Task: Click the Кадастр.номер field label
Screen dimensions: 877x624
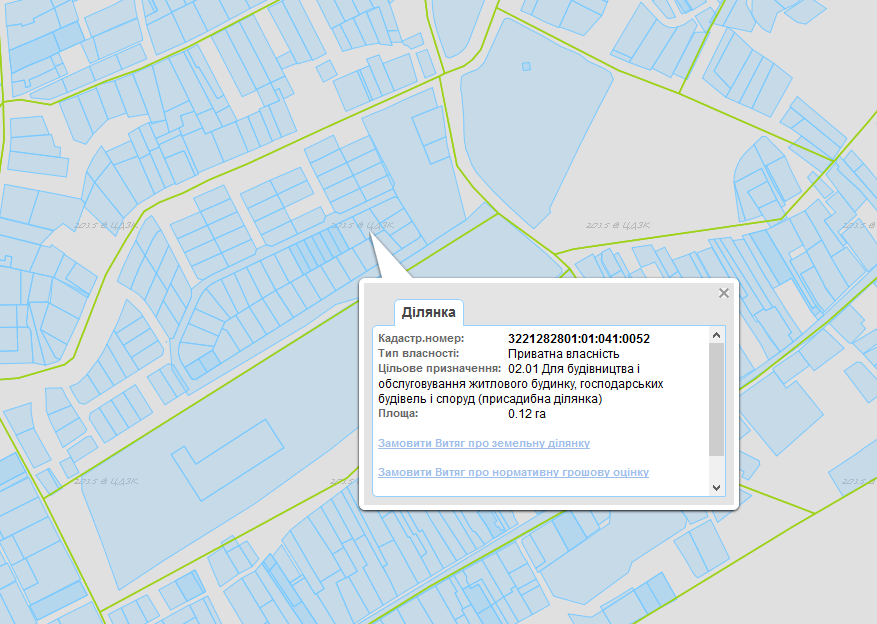Action: pos(414,339)
